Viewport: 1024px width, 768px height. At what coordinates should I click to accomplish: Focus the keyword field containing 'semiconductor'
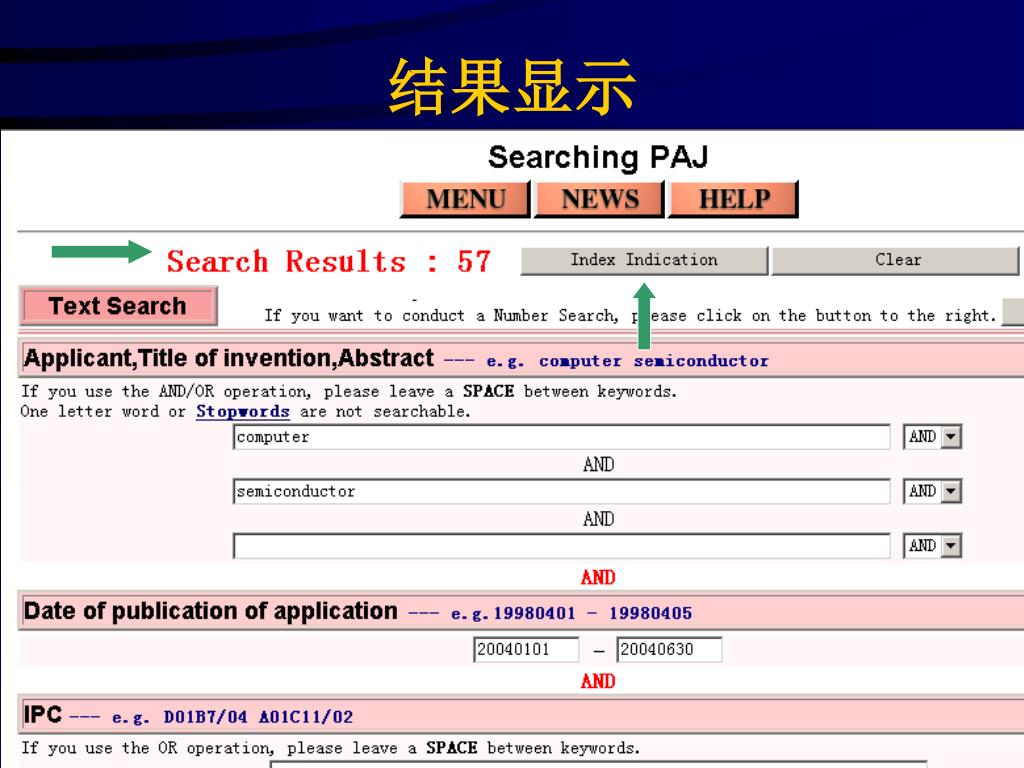[562, 491]
